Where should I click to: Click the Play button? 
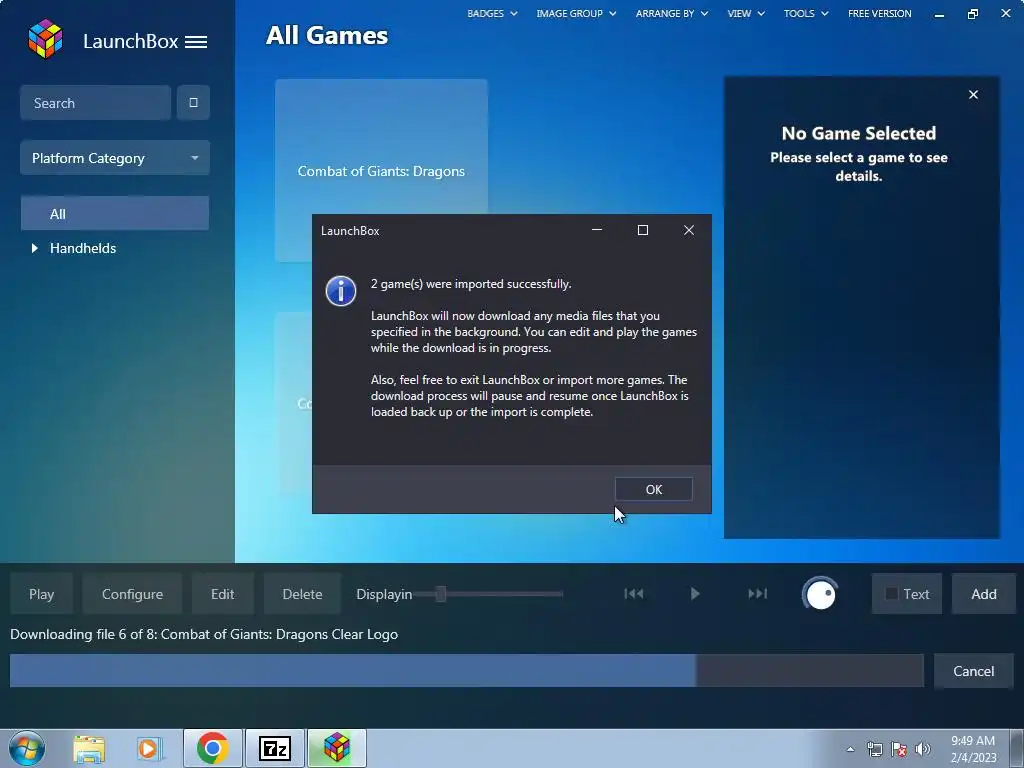[x=41, y=594]
